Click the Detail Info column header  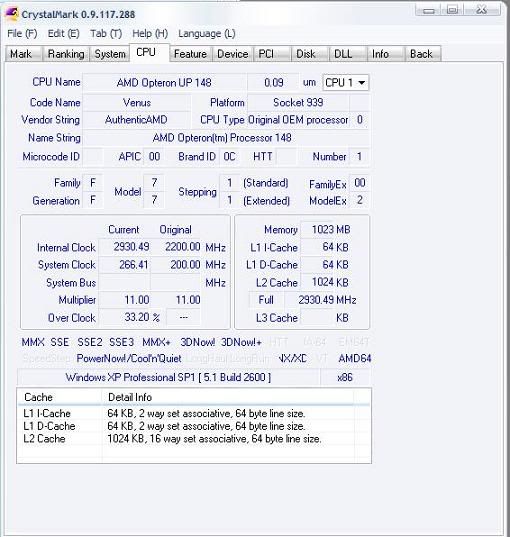coord(228,397)
